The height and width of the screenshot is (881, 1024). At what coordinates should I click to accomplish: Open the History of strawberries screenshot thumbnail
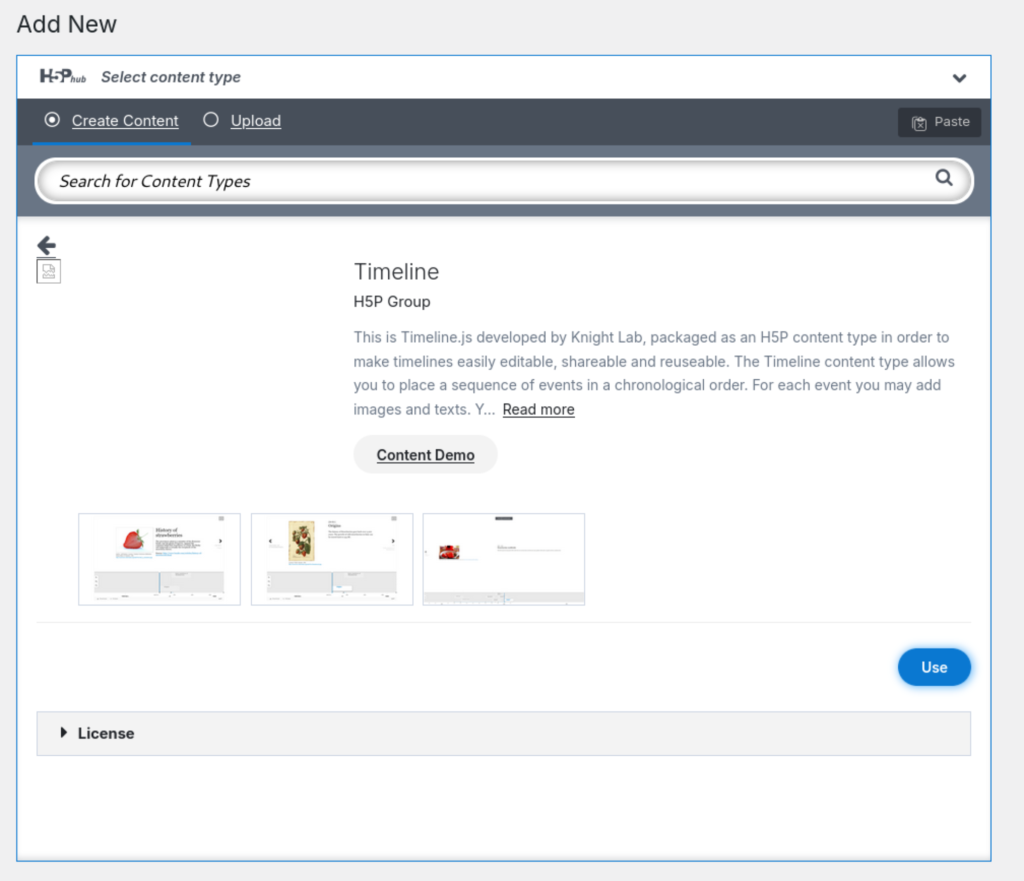tap(159, 559)
